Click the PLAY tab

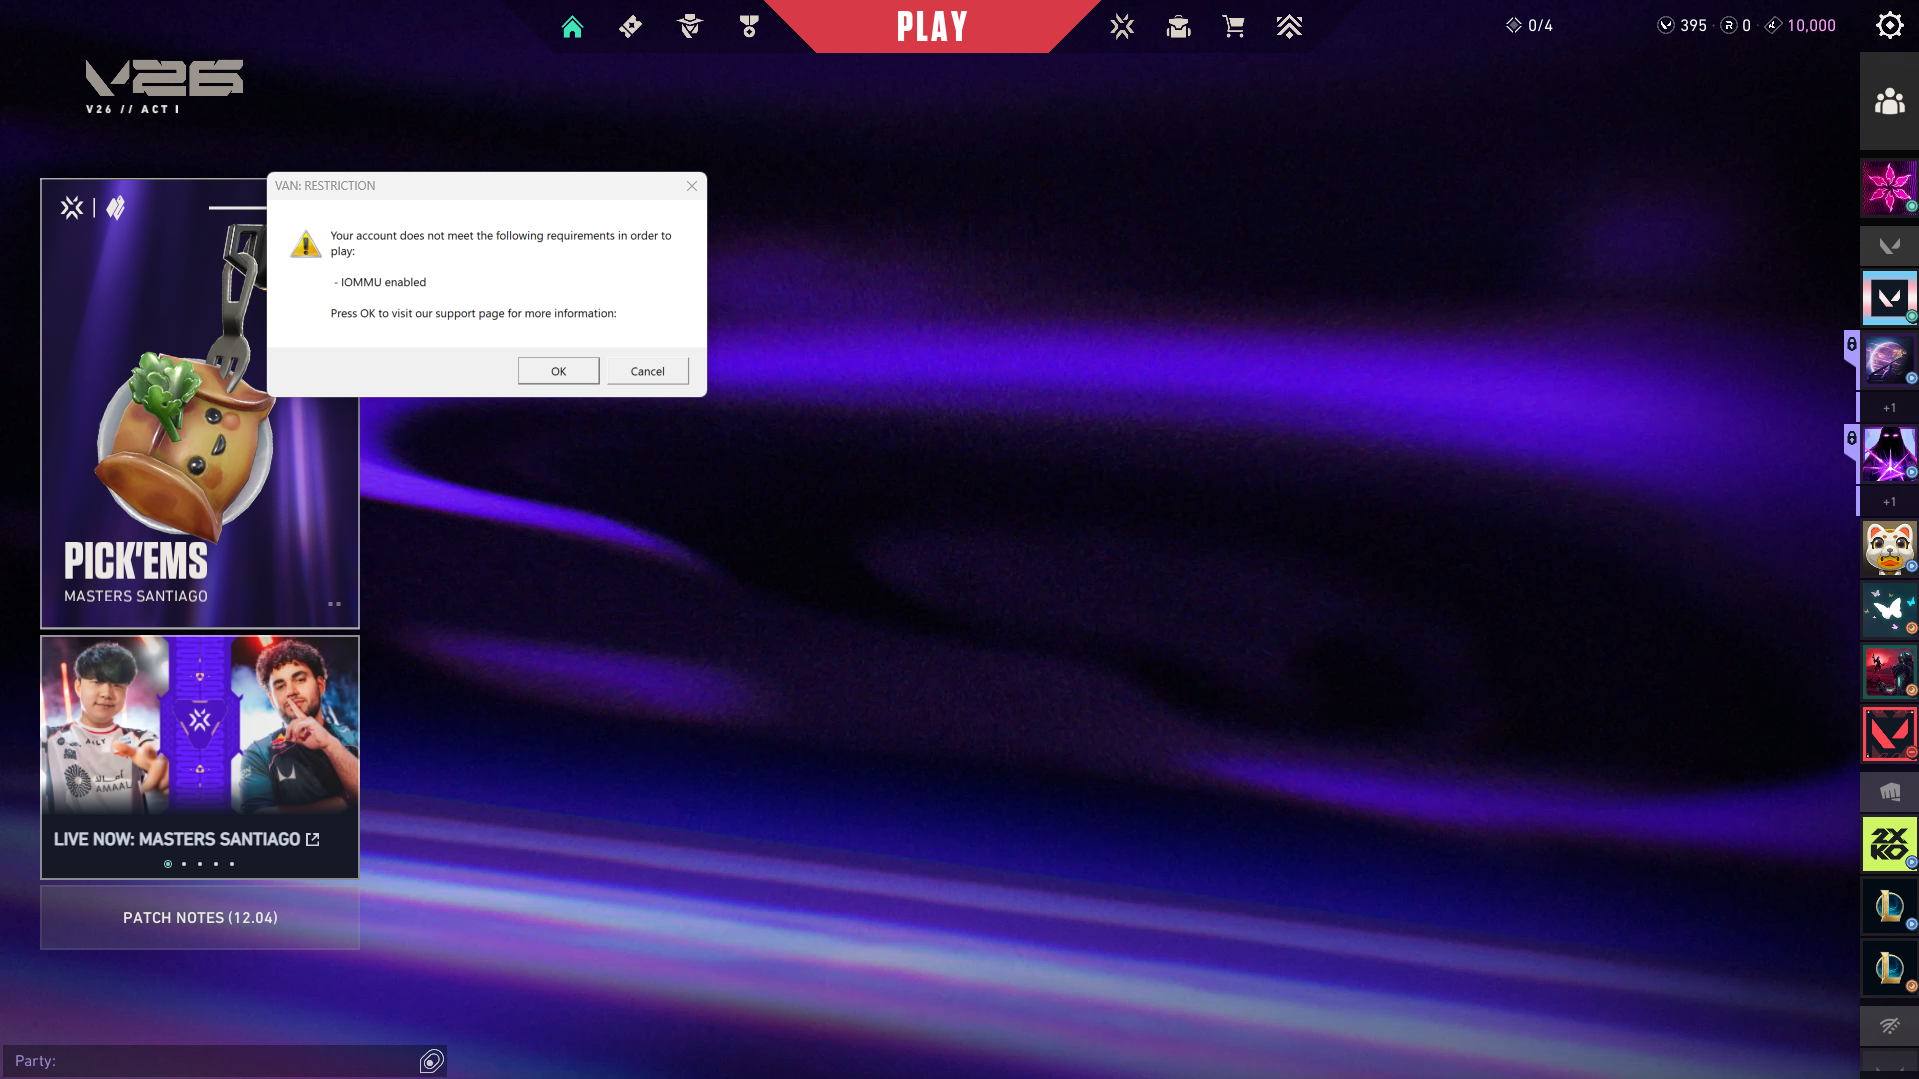(931, 26)
